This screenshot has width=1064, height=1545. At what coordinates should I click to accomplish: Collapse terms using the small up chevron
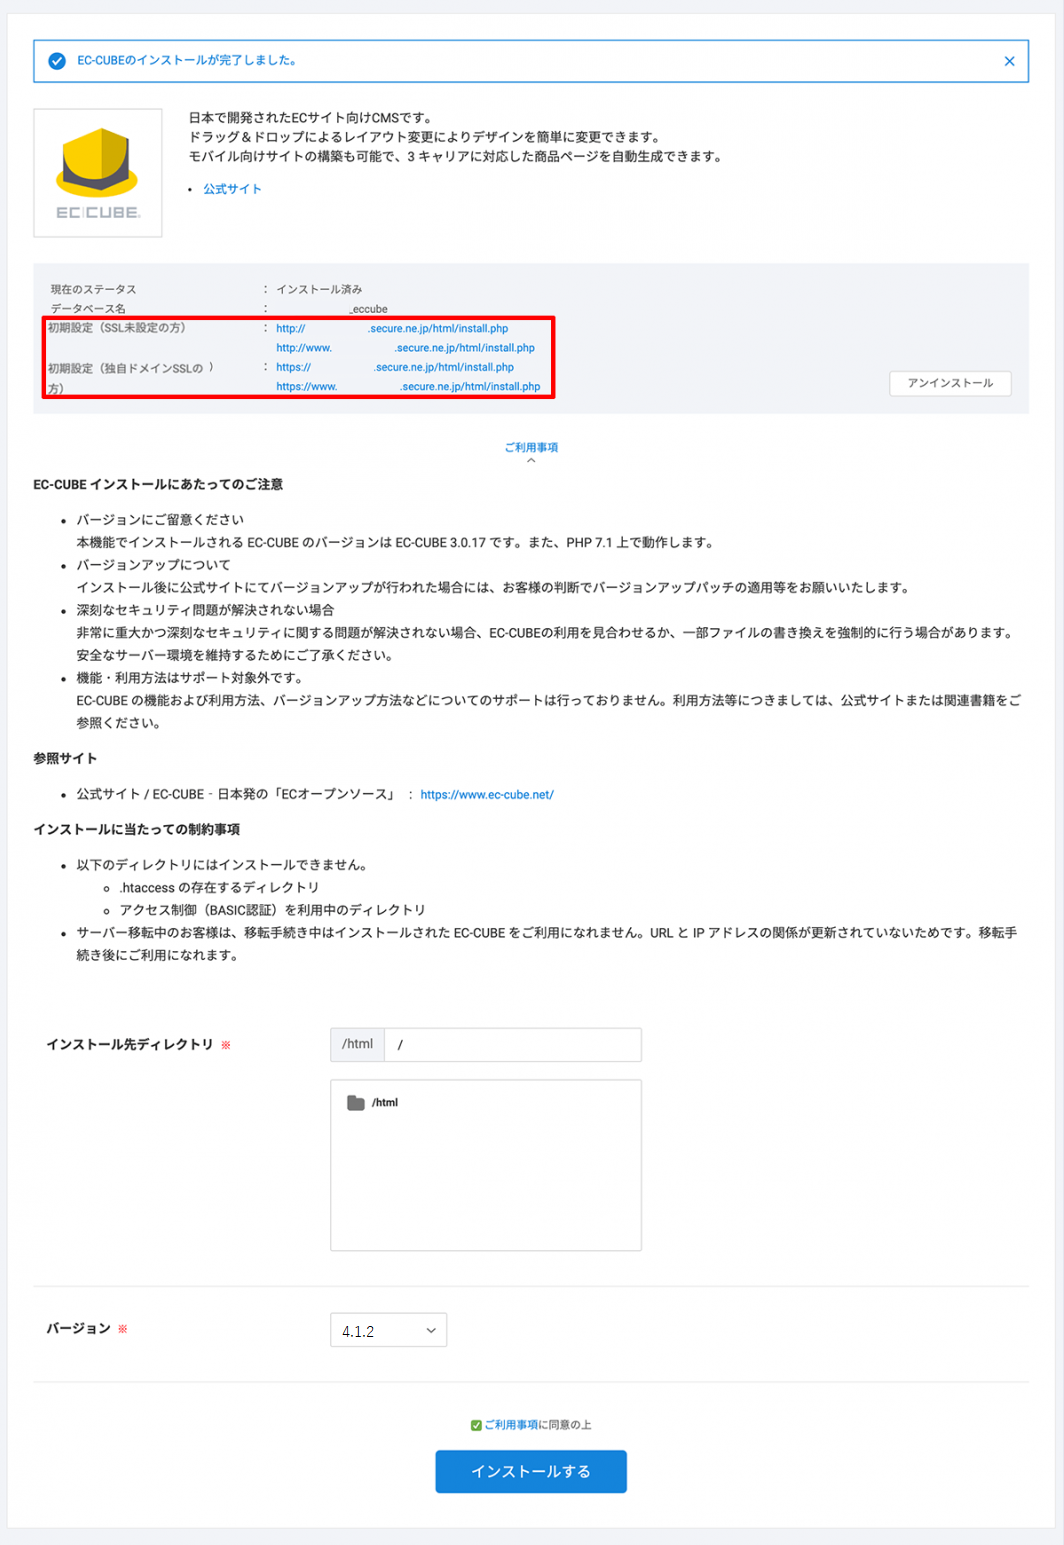click(531, 461)
